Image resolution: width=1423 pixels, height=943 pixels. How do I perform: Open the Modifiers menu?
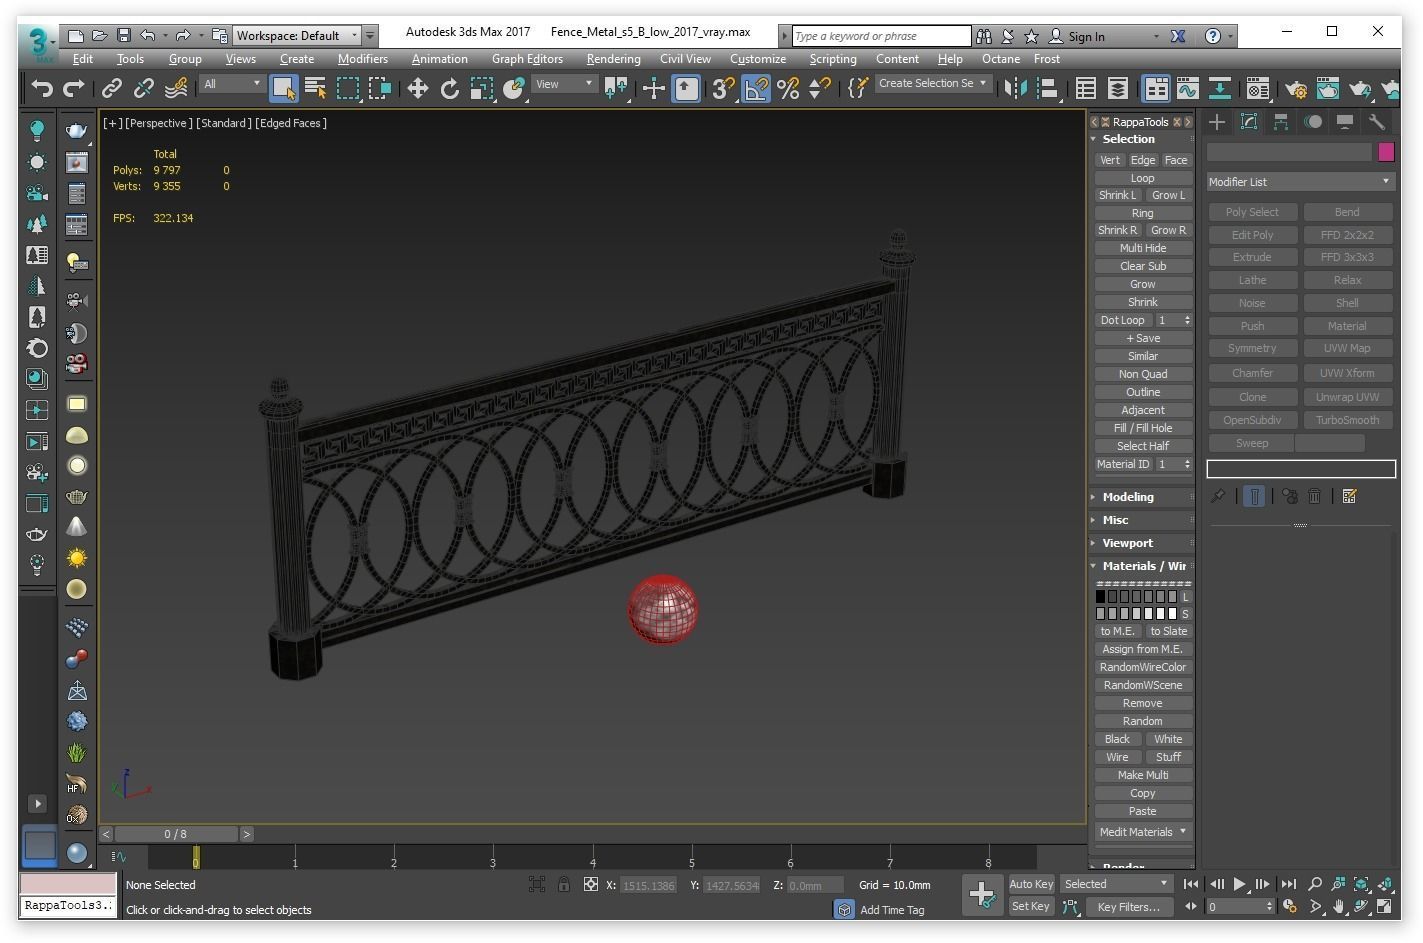pyautogui.click(x=363, y=59)
